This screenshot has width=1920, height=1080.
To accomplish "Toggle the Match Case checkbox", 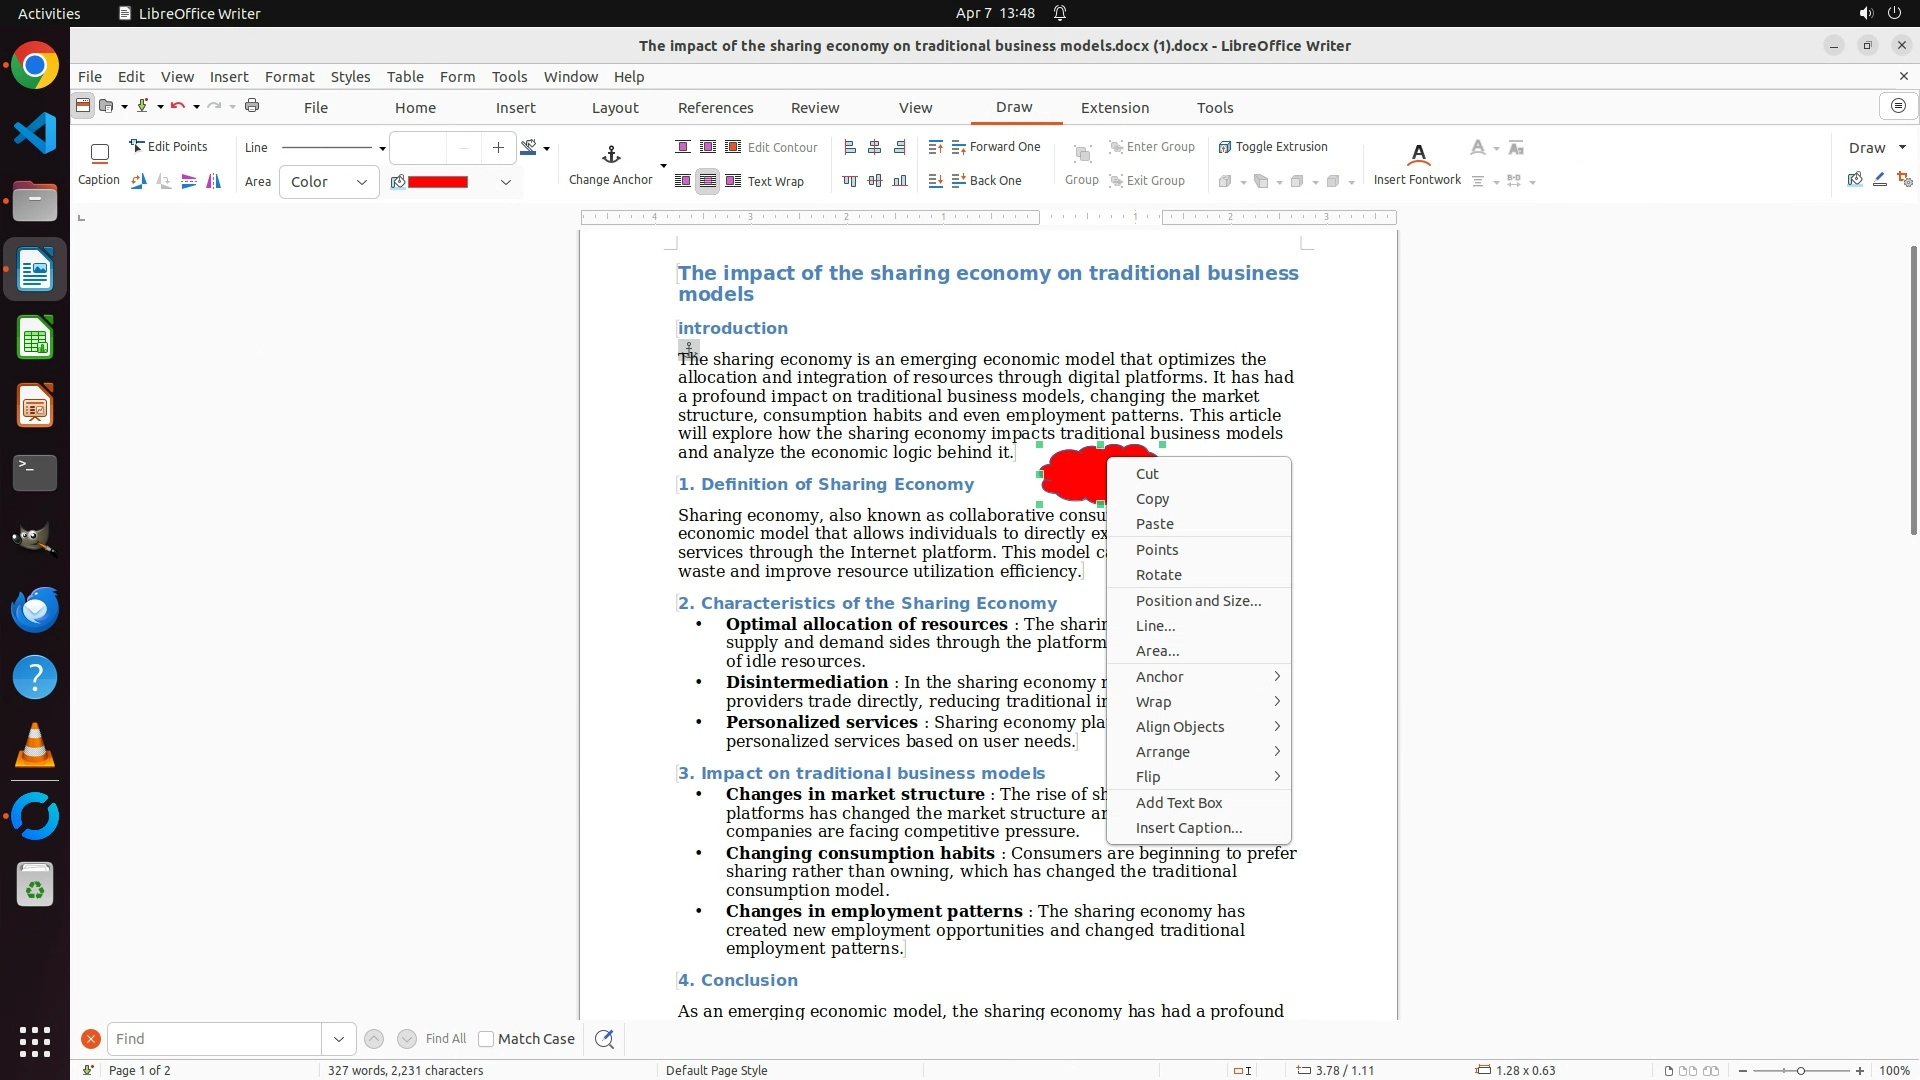I will (486, 1039).
